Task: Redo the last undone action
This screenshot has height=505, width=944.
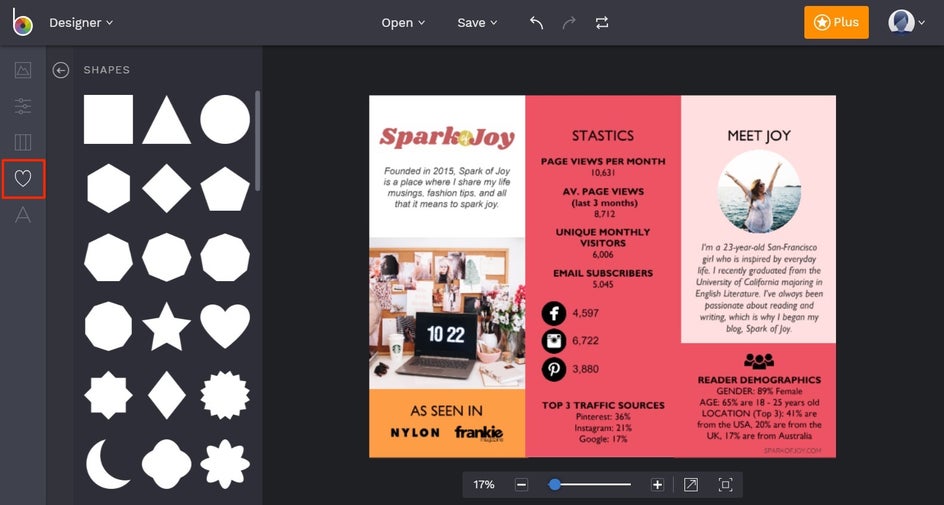Action: click(x=568, y=23)
